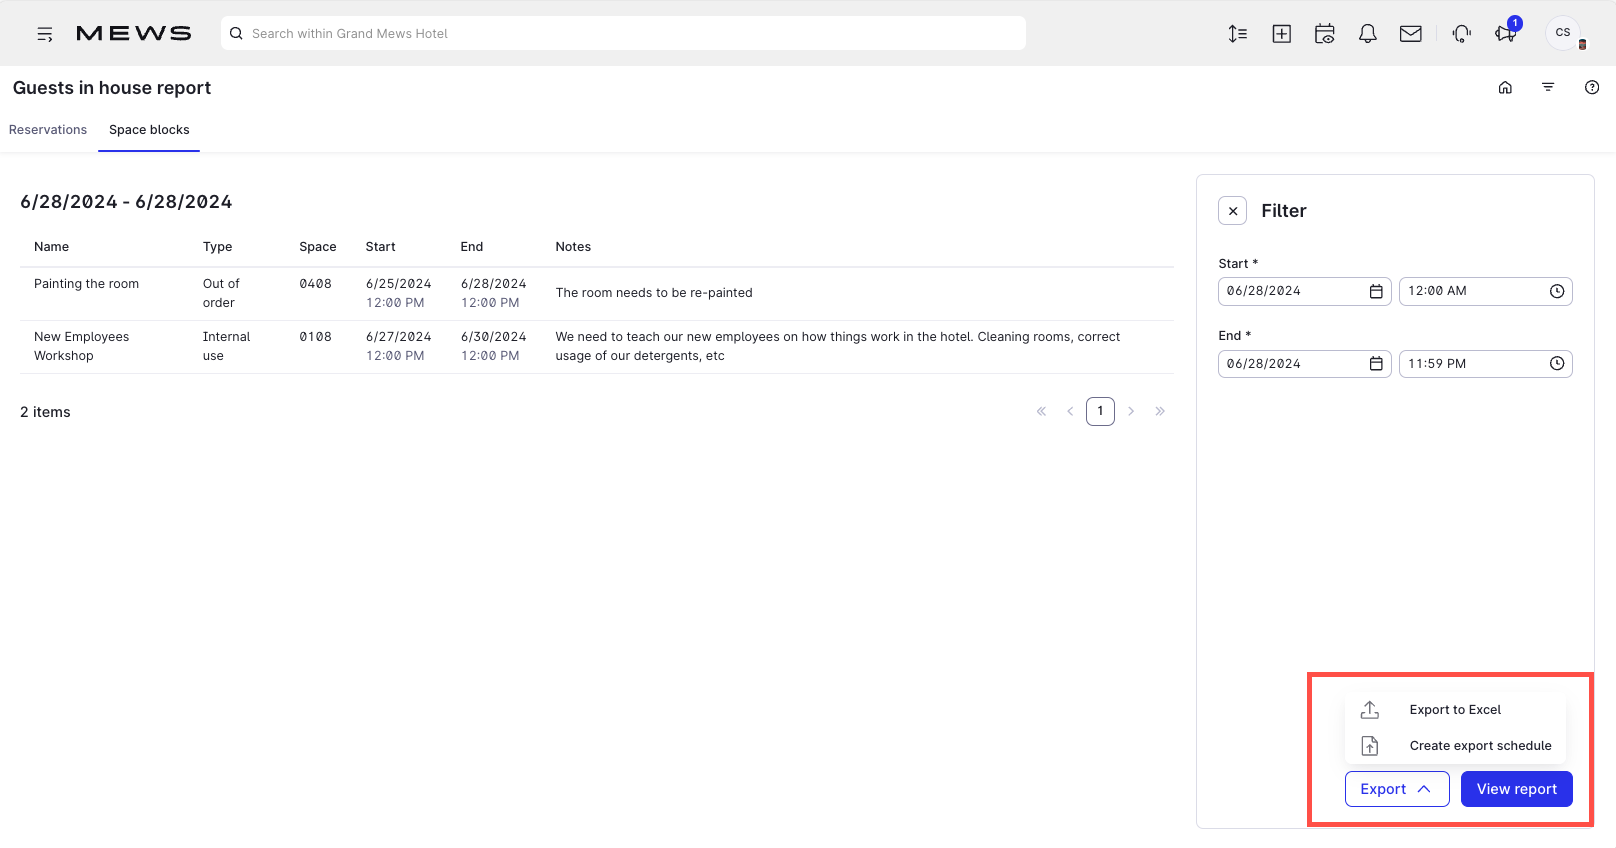The width and height of the screenshot is (1616, 848).
Task: Open the messages envelope icon
Action: [1410, 34]
